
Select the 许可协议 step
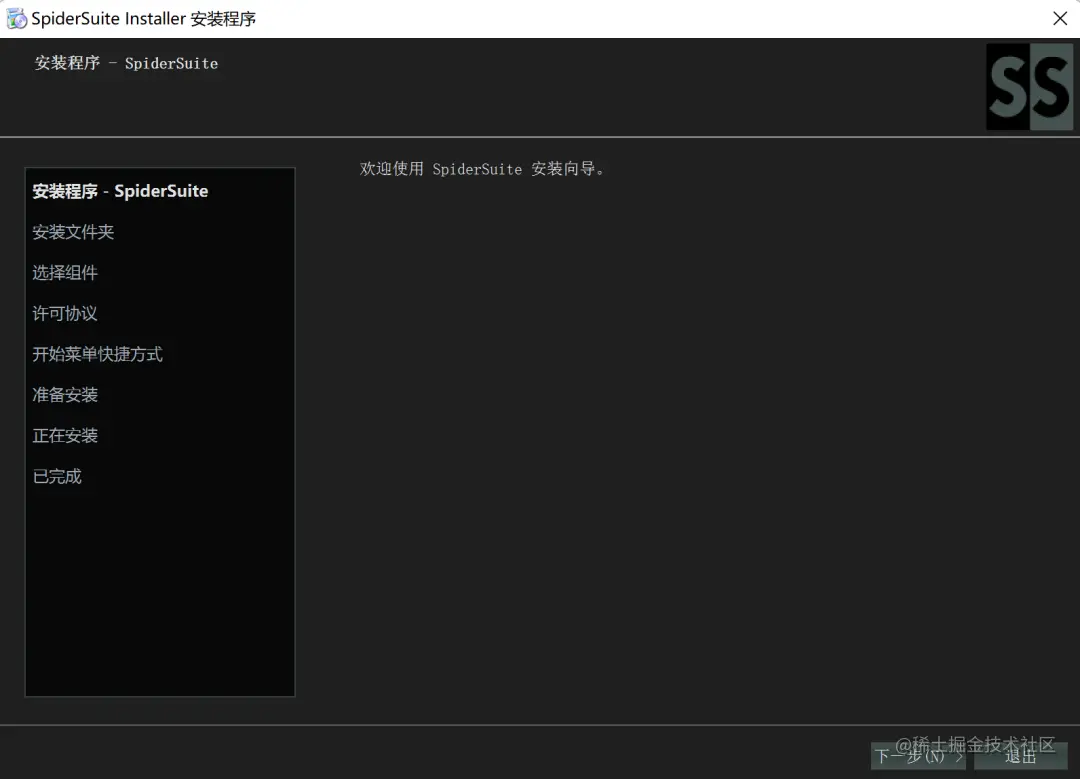pyautogui.click(x=65, y=313)
